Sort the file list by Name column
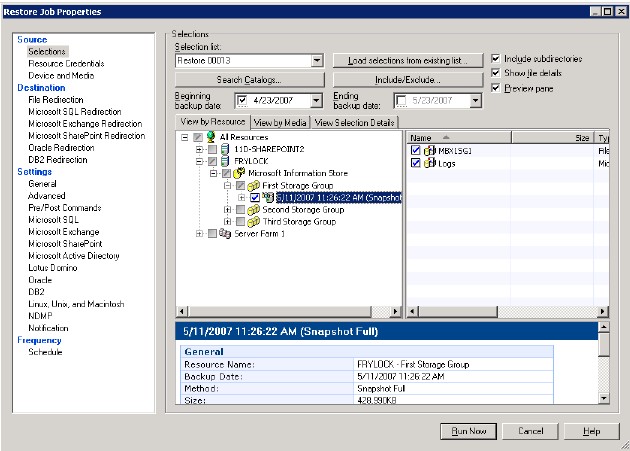 pos(459,138)
